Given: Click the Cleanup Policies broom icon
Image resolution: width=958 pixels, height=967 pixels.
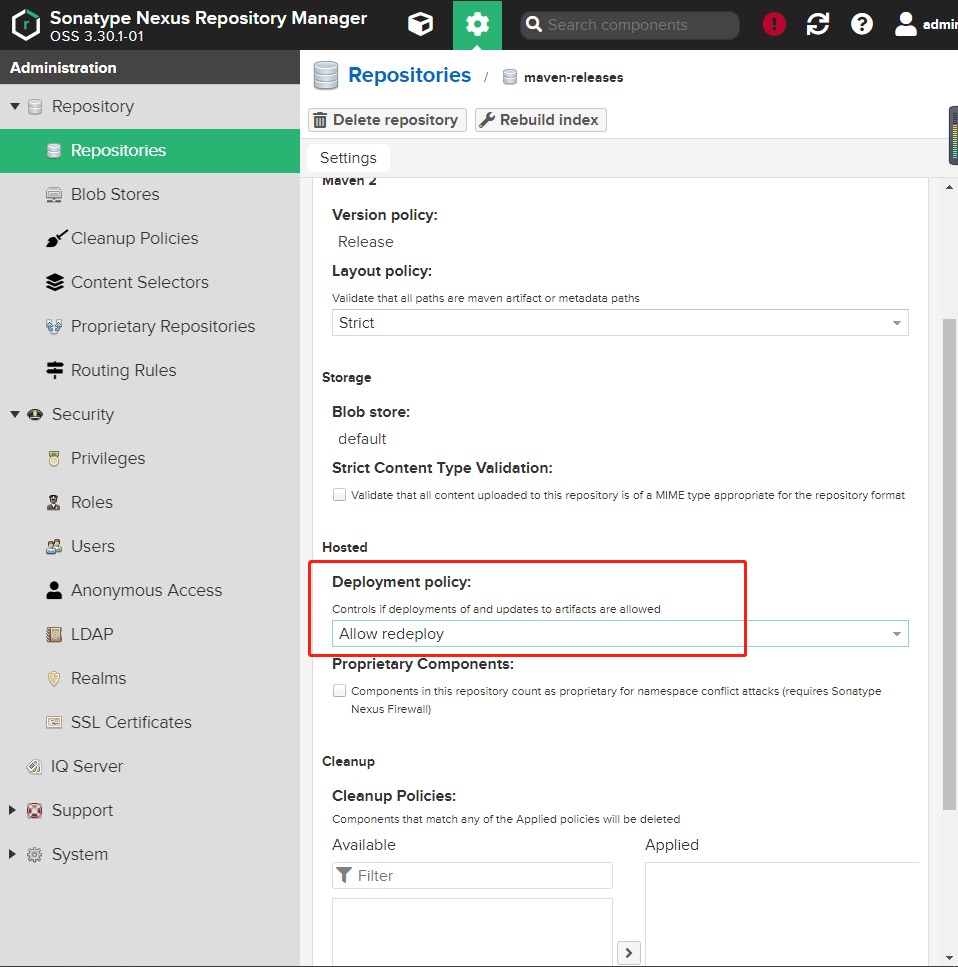Looking at the screenshot, I should (56, 238).
